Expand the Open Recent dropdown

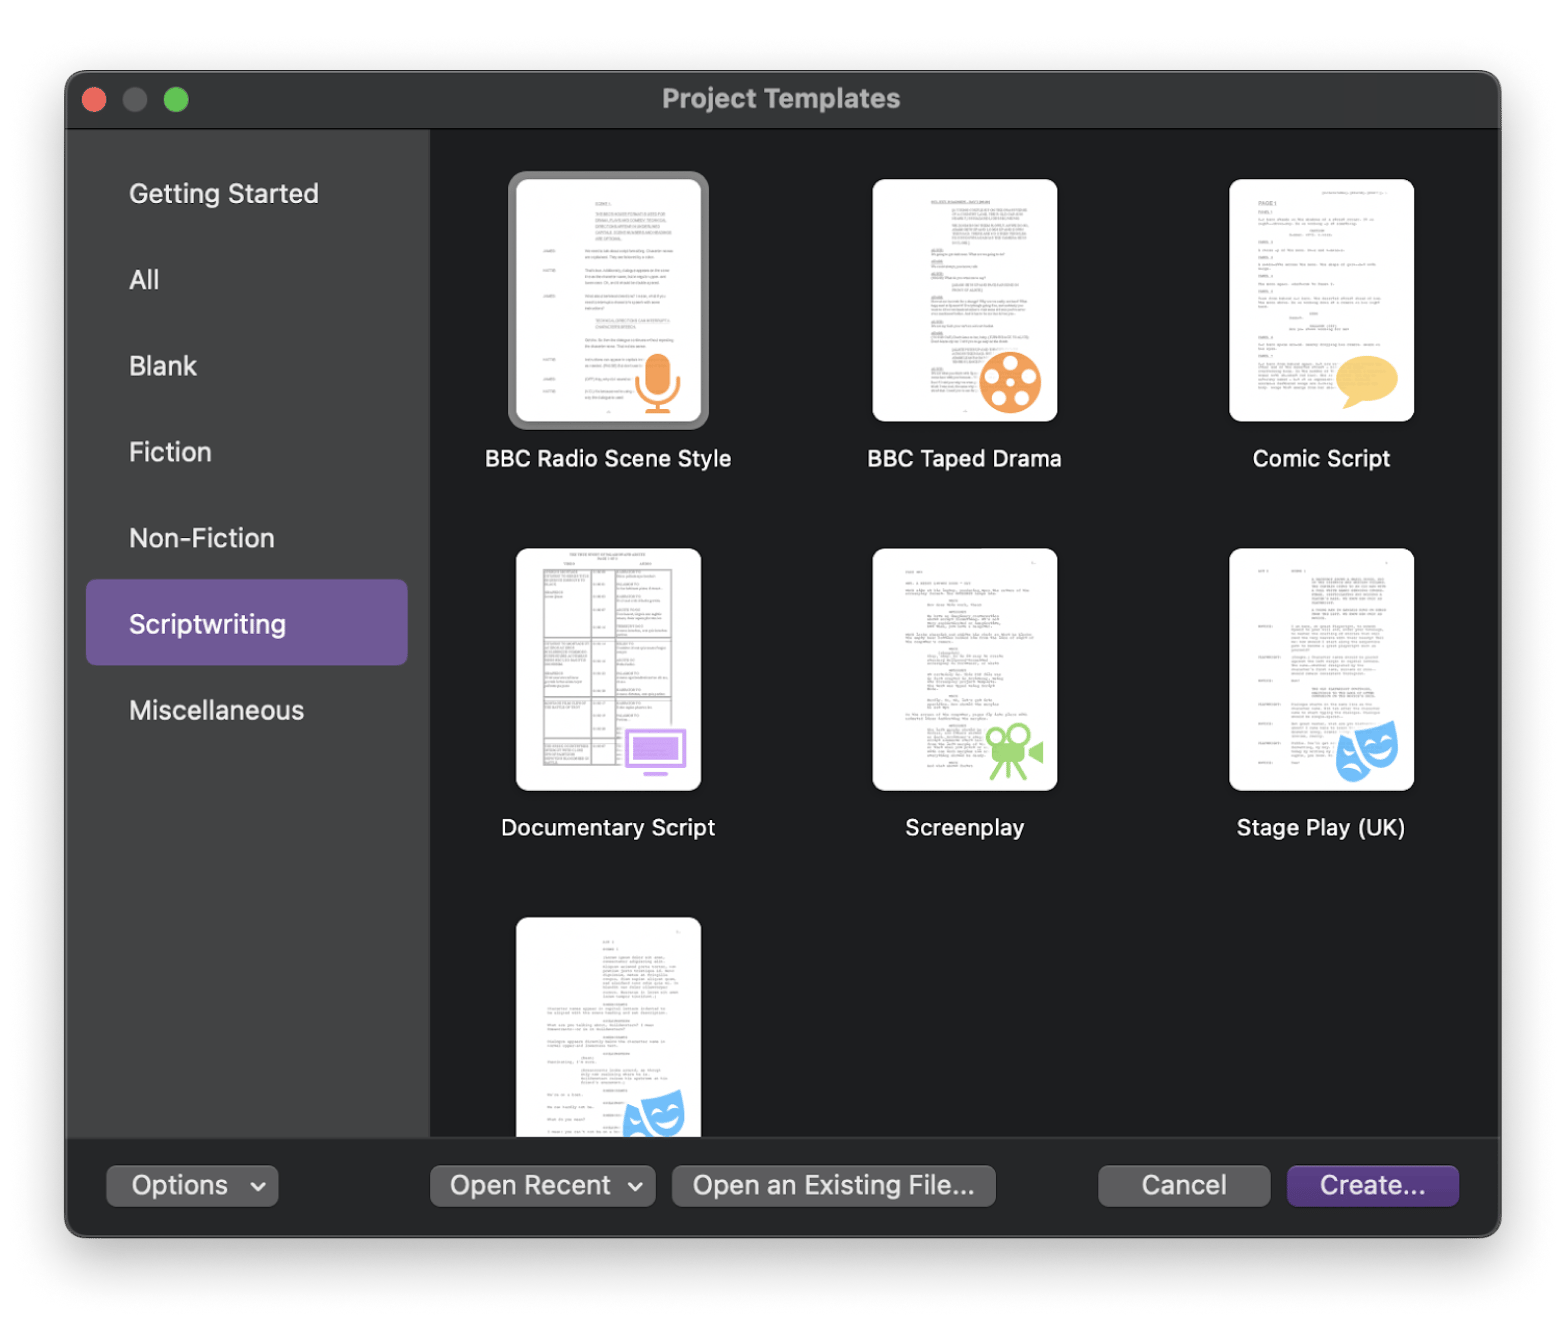point(542,1185)
